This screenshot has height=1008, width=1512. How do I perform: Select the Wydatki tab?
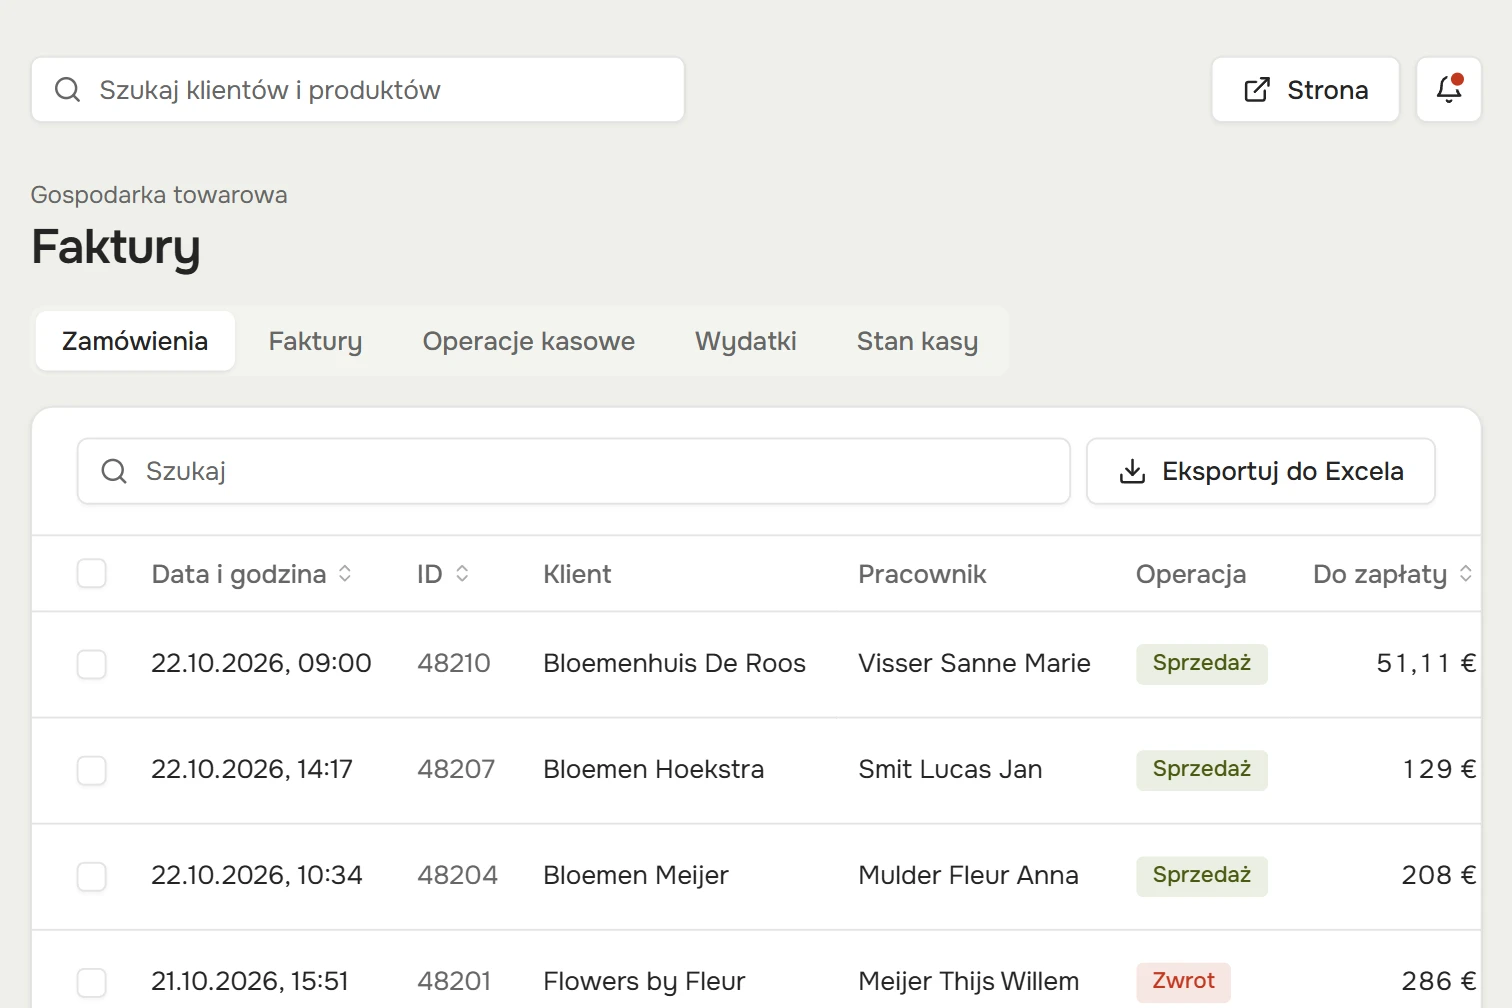[x=746, y=341]
